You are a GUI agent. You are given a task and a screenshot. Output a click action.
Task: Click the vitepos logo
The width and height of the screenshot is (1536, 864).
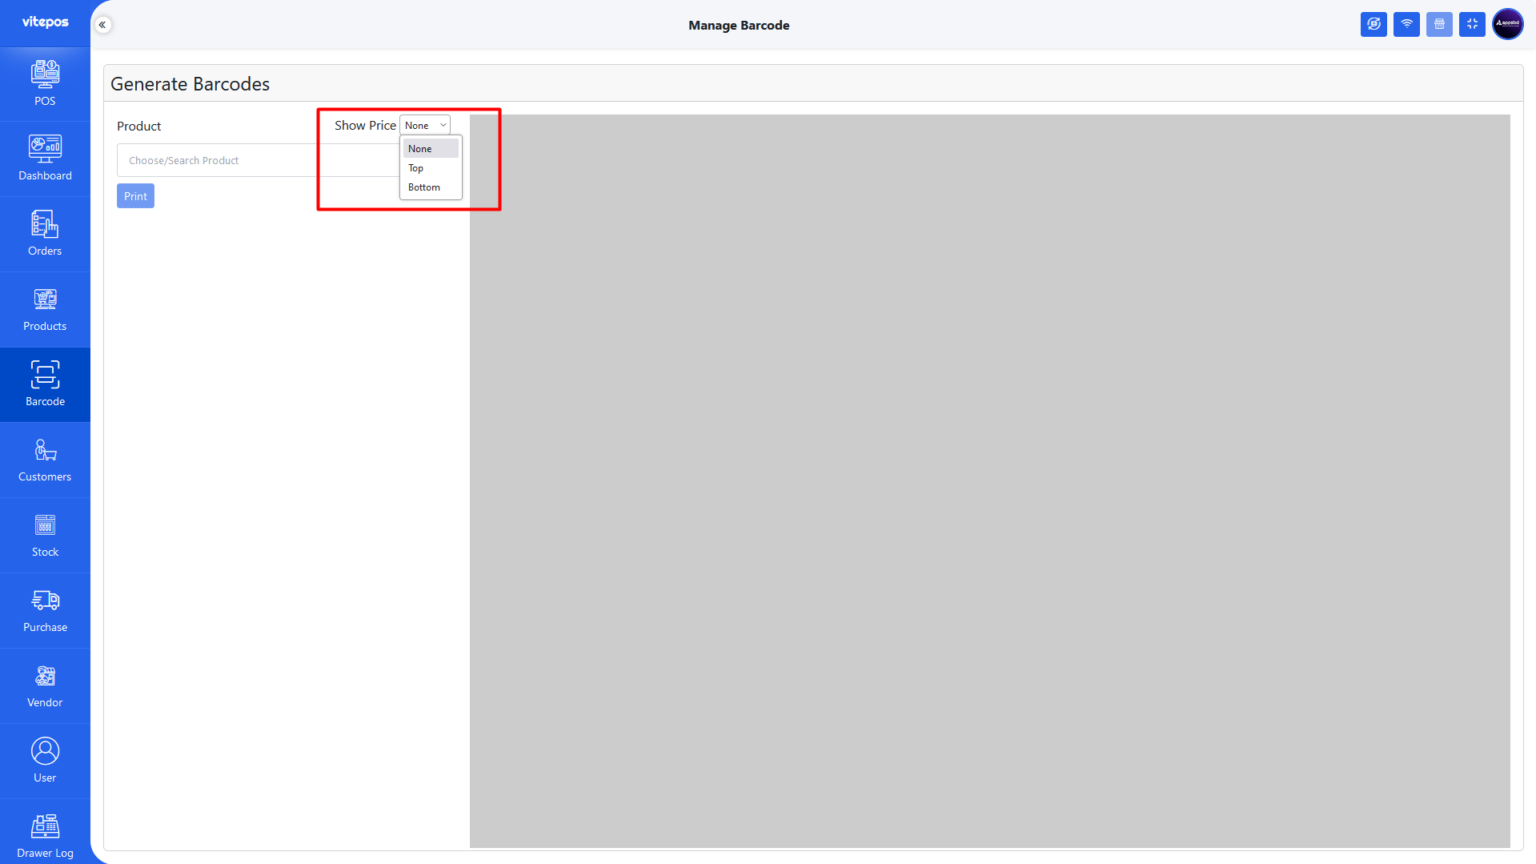[x=45, y=22]
